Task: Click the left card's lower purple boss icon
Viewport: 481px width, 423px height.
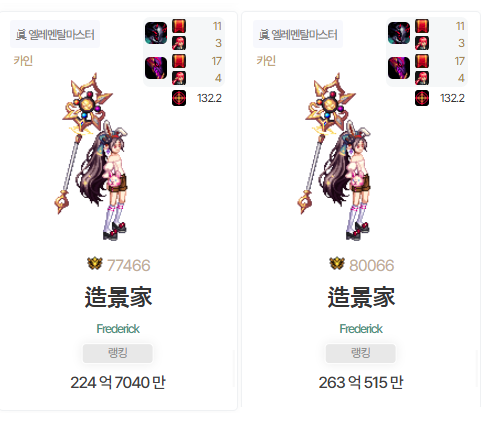Action: 156,68
